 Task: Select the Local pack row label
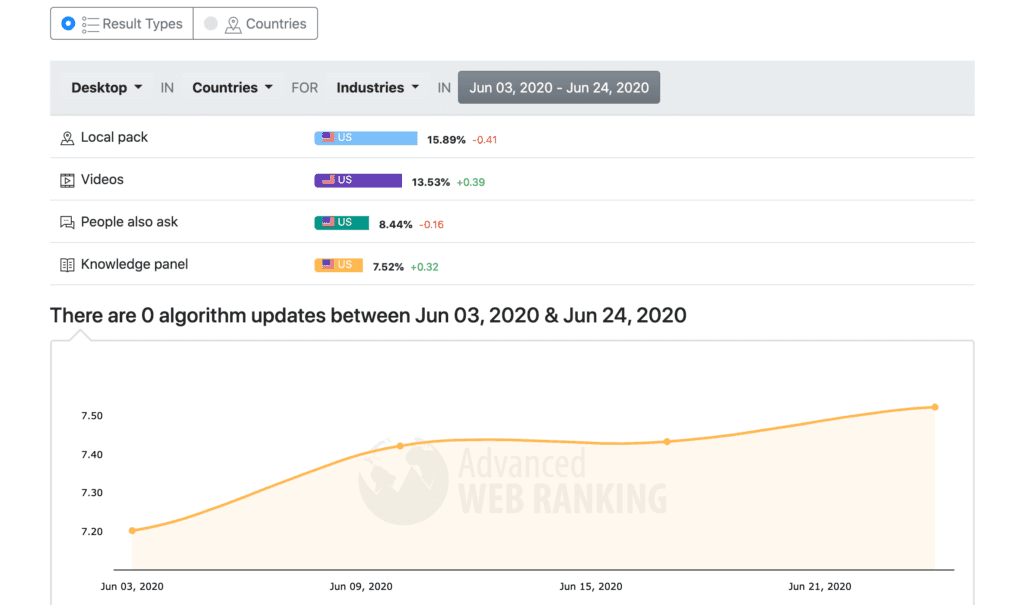[114, 137]
